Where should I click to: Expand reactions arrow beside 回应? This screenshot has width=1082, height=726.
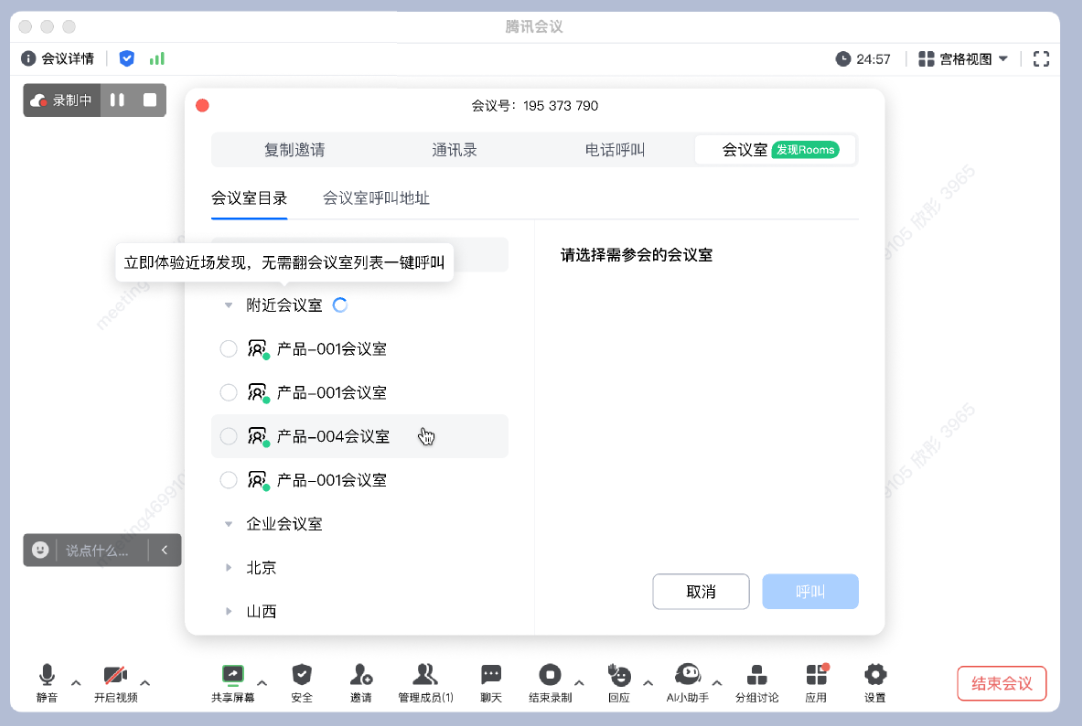coord(648,683)
